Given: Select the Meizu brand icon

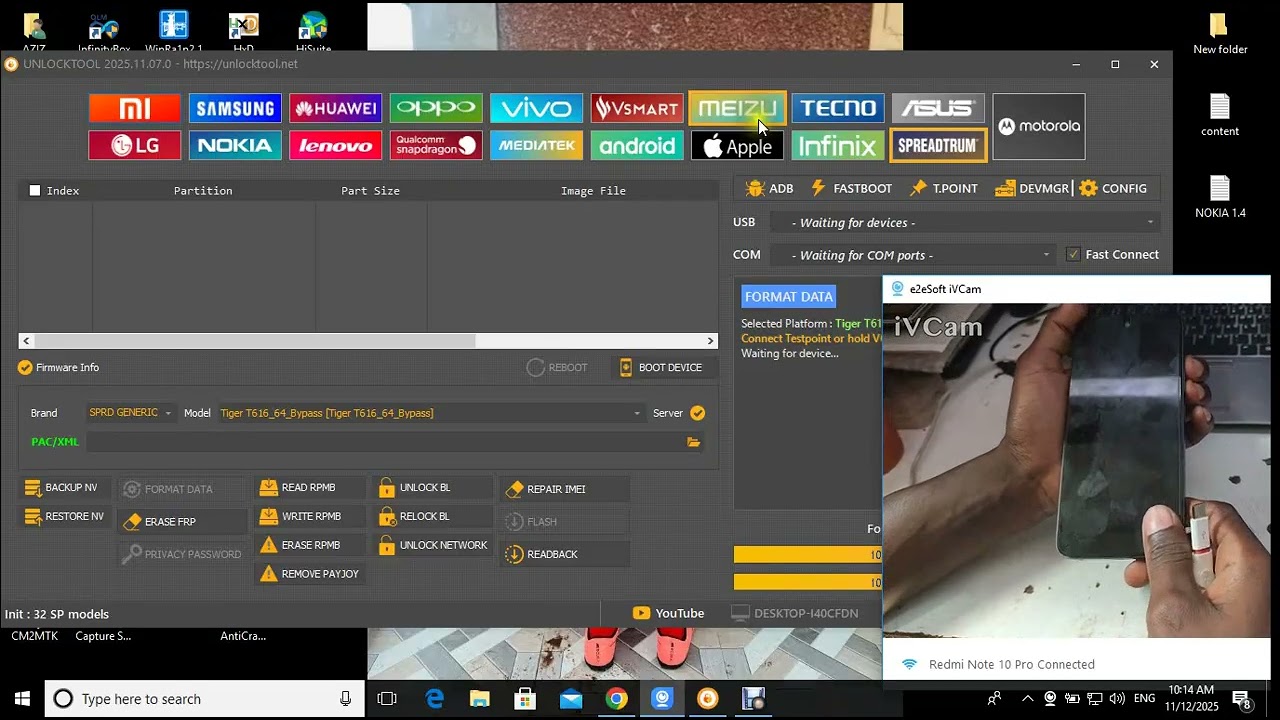Looking at the screenshot, I should tap(738, 108).
